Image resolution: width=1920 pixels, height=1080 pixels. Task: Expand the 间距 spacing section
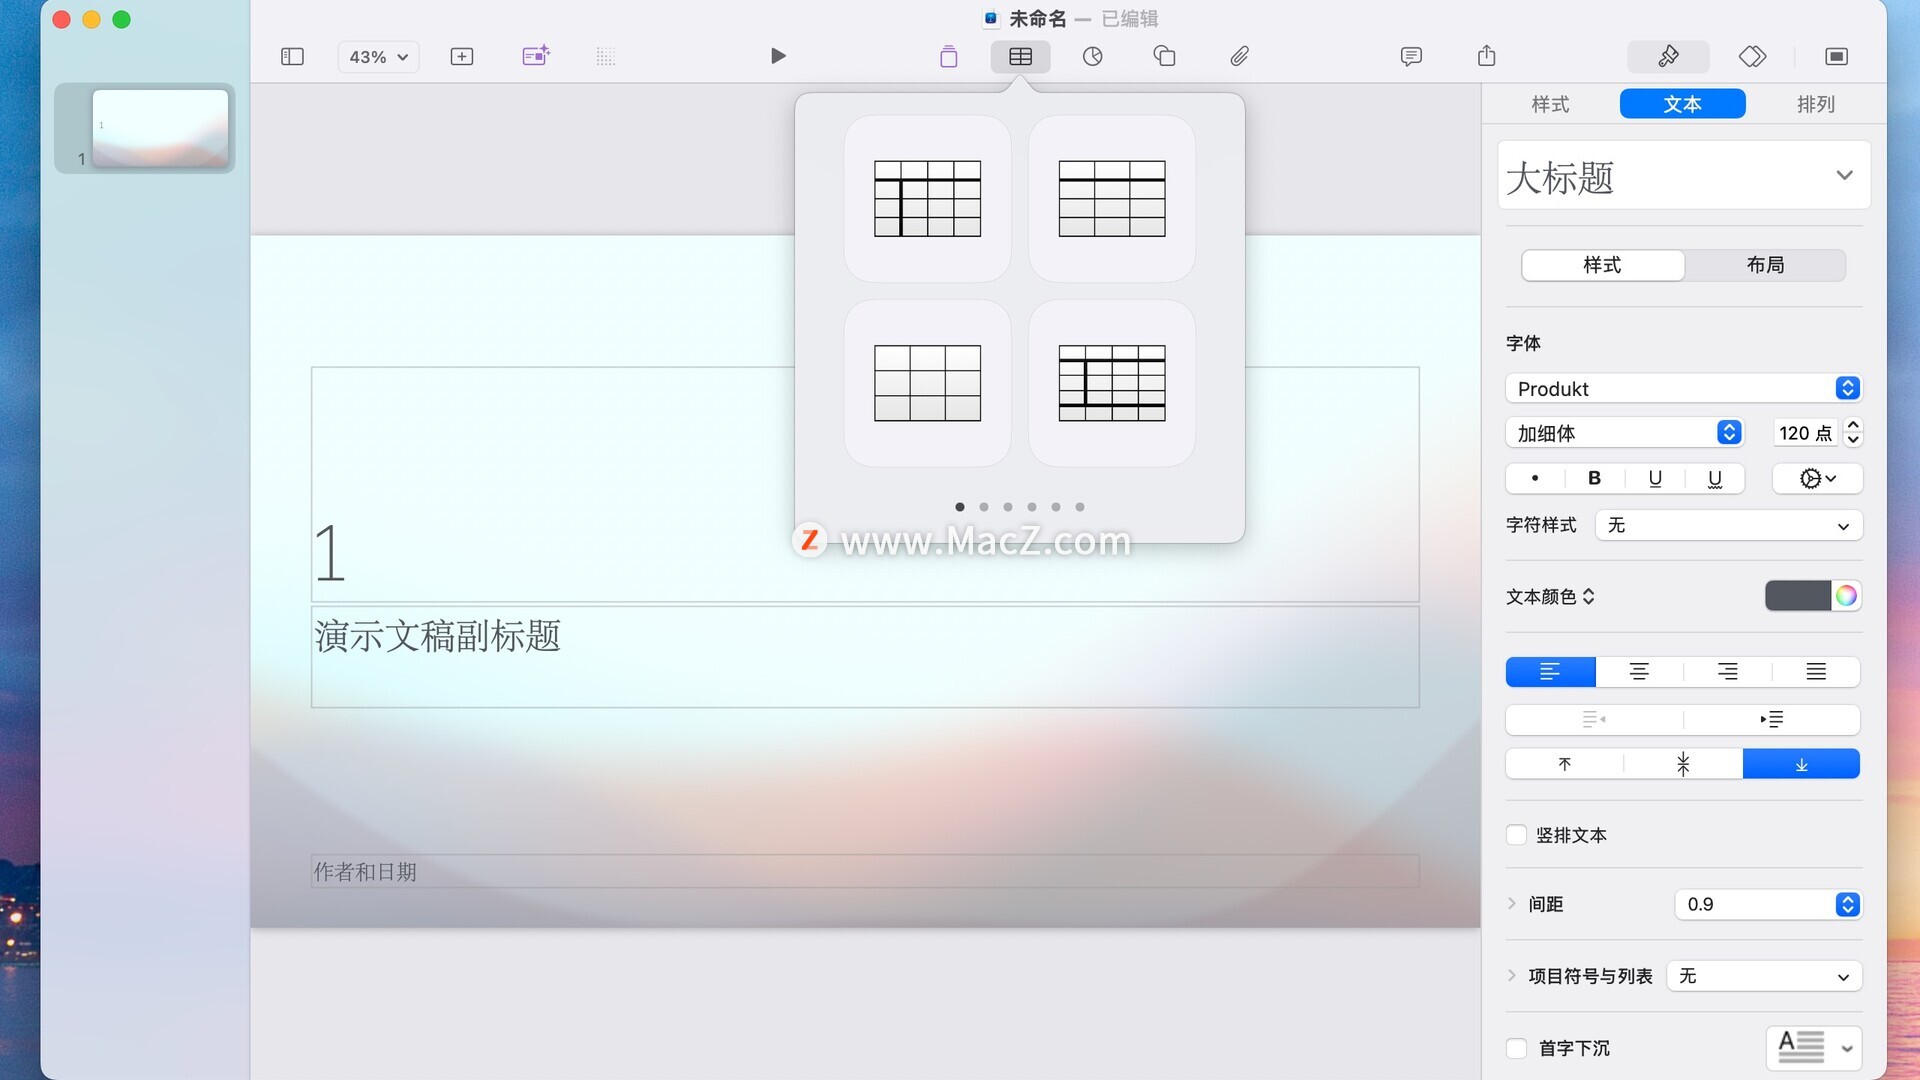click(x=1512, y=904)
